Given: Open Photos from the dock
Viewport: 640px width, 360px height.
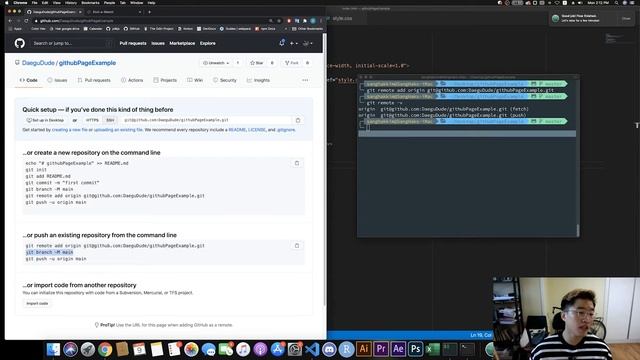Looking at the screenshot, I should pos(191,349).
